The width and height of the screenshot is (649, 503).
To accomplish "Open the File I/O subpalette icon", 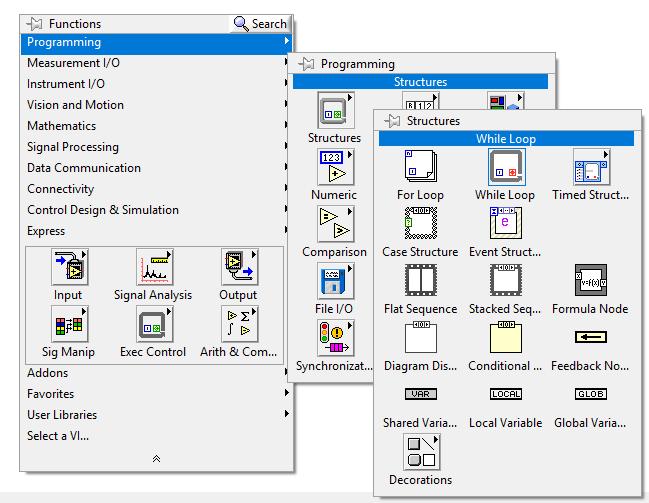I will (336, 281).
